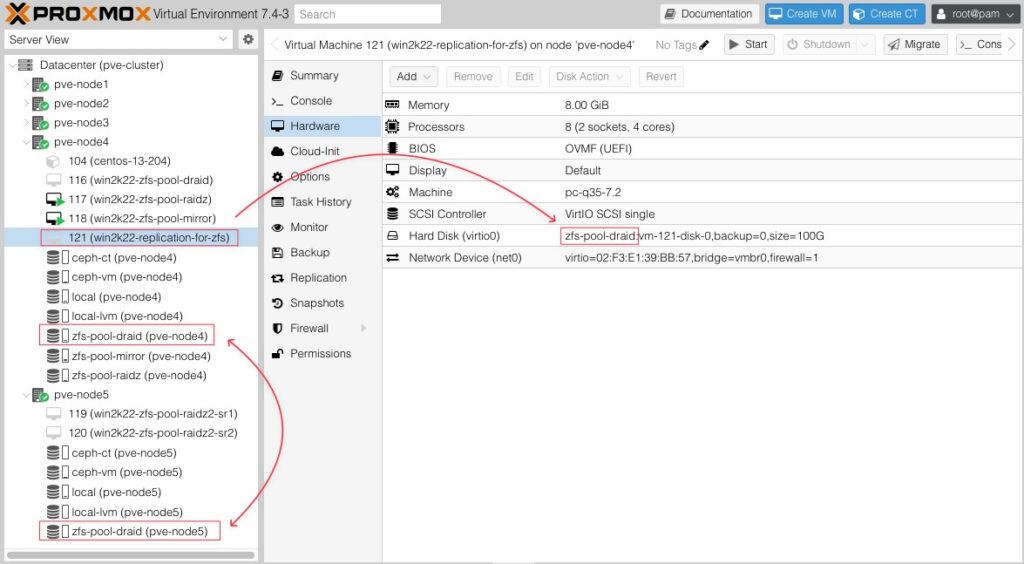Click the Documentation book icon
This screenshot has height=564, width=1024.
pyautogui.click(x=669, y=14)
